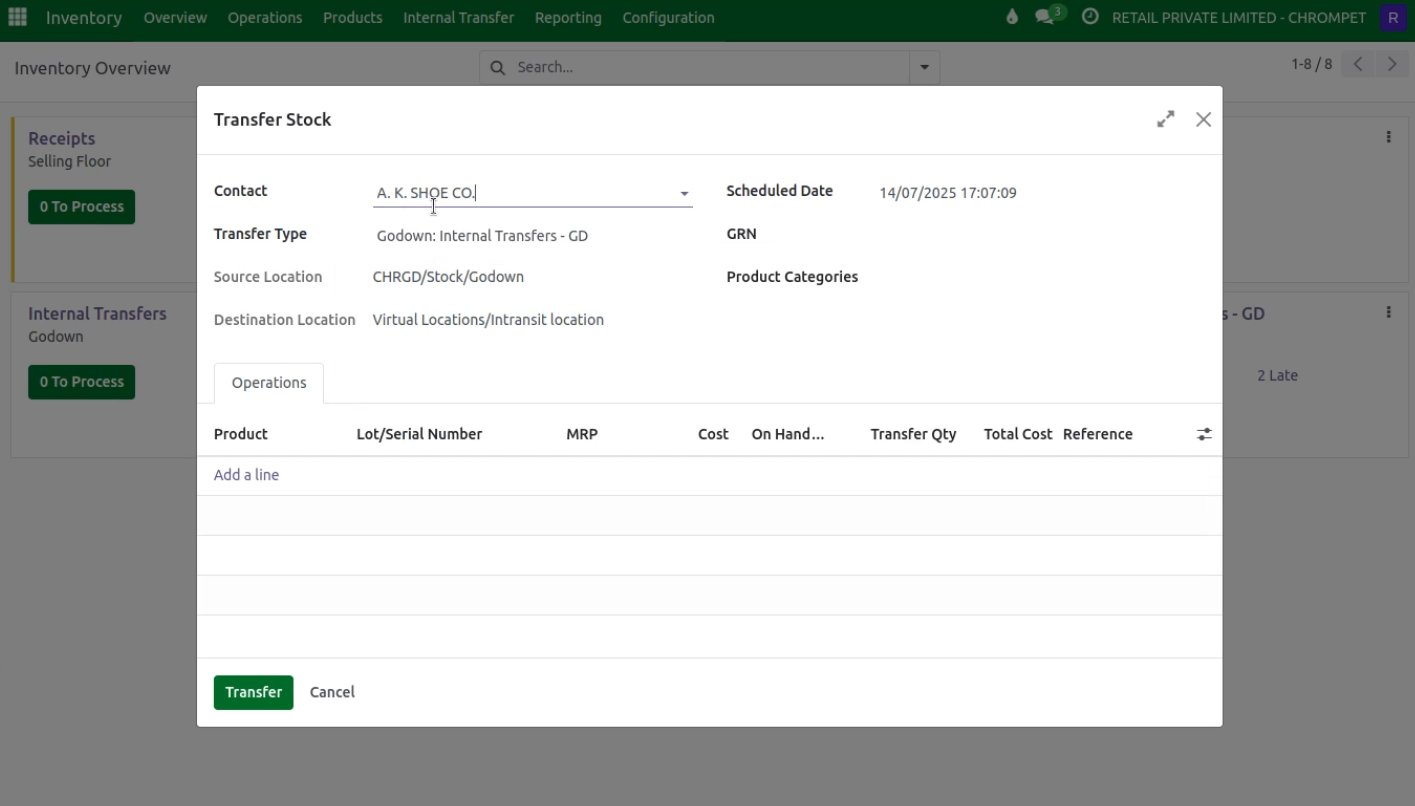This screenshot has width=1415, height=806.
Task: Open the search filters dropdown arrow
Action: (x=923, y=67)
